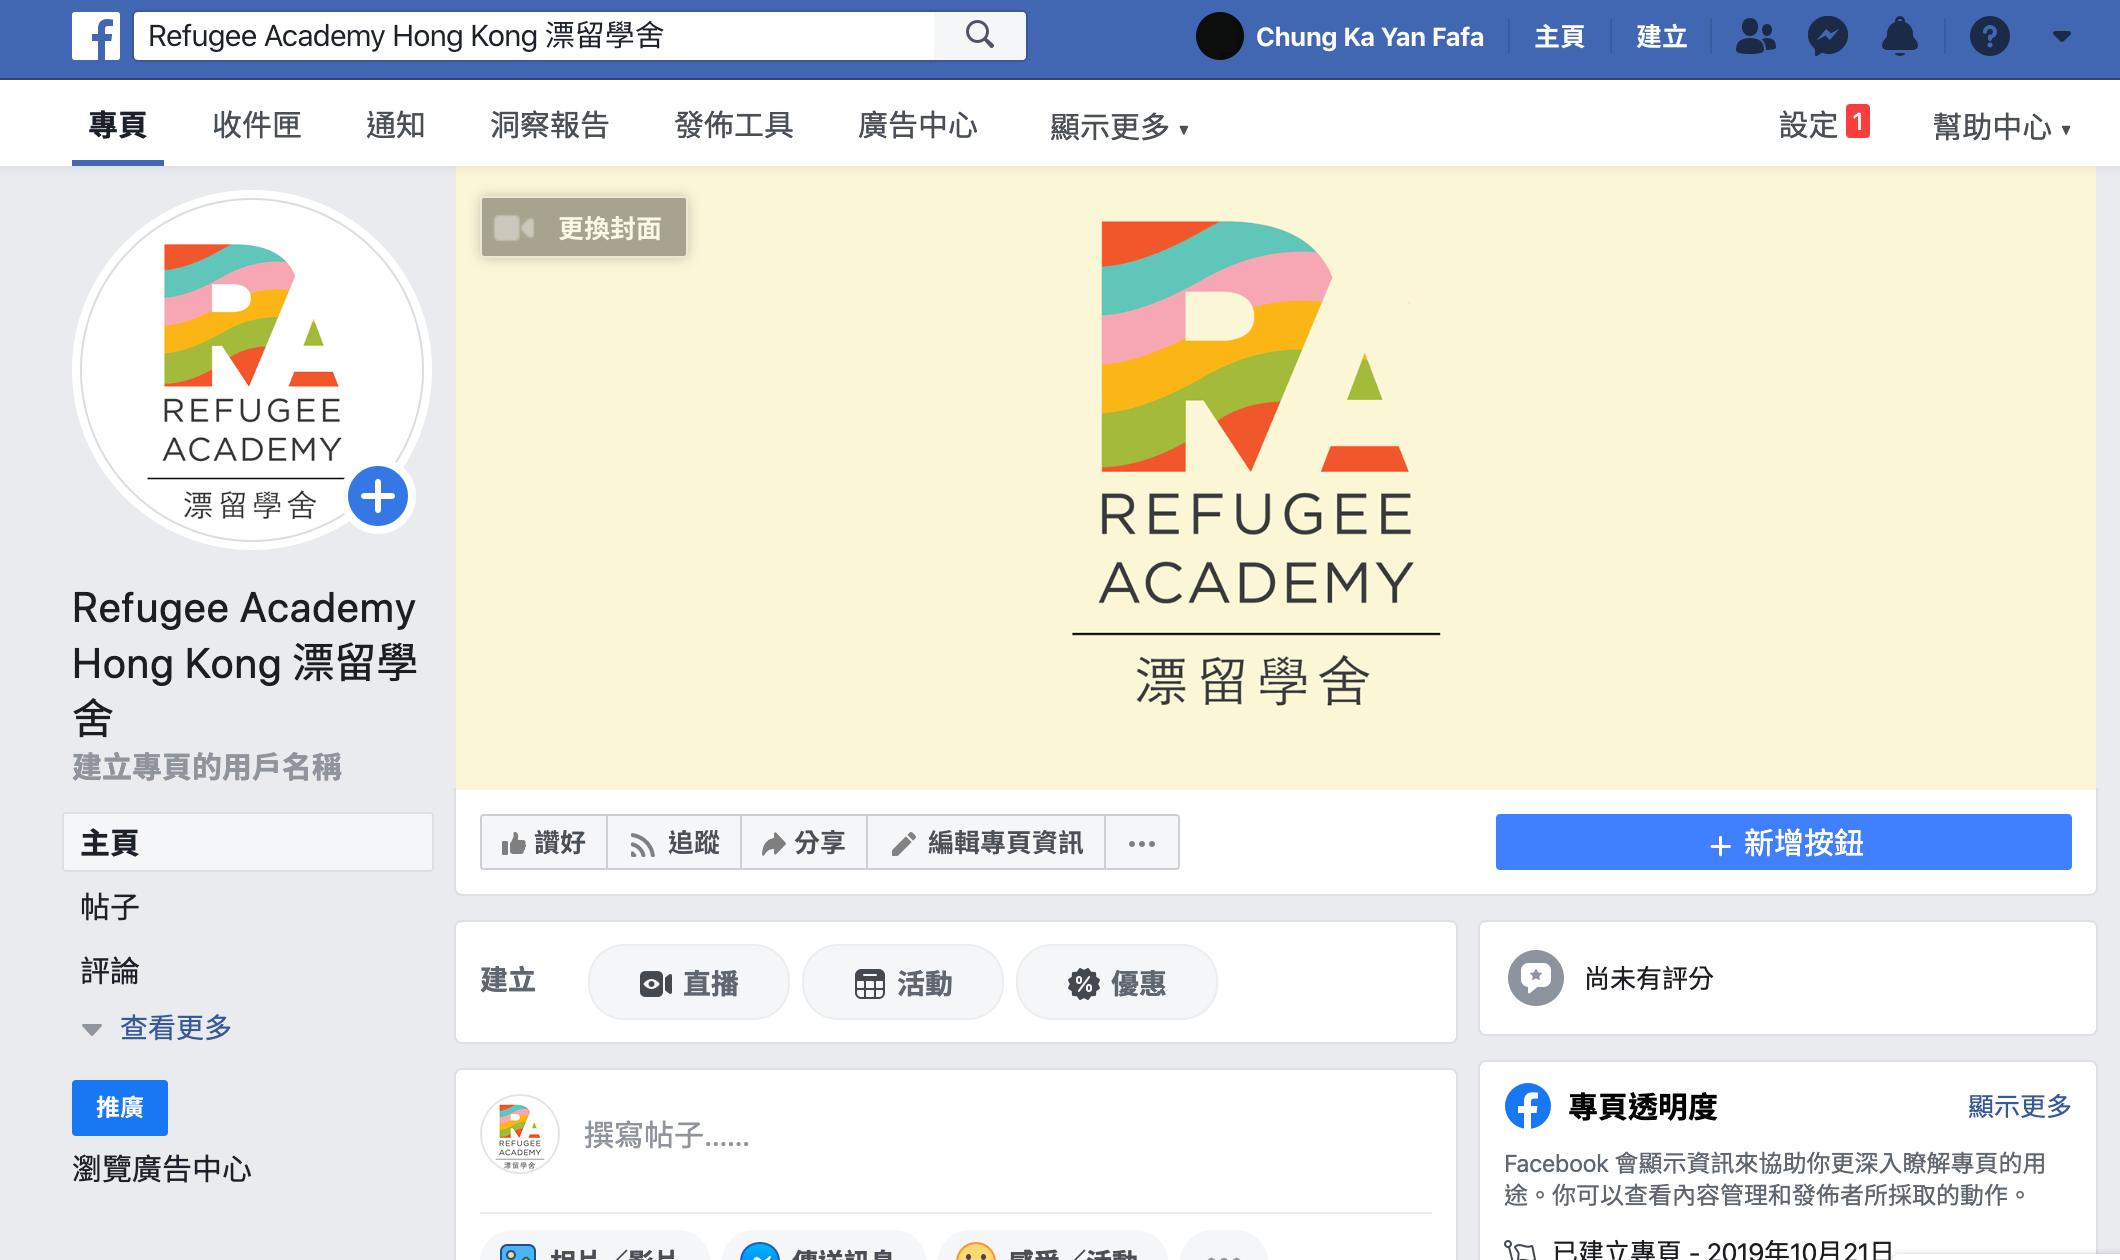Click the Facebook logo icon

[96, 37]
